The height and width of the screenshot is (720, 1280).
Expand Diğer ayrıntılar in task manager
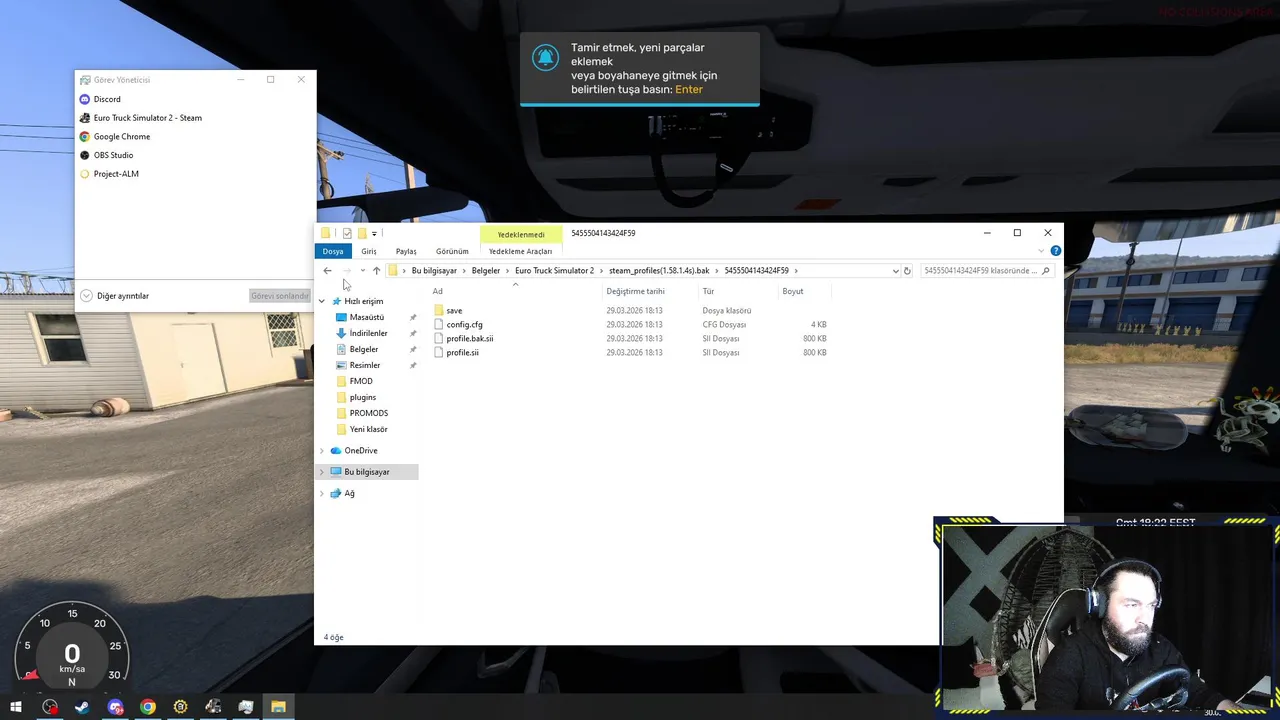click(x=115, y=296)
